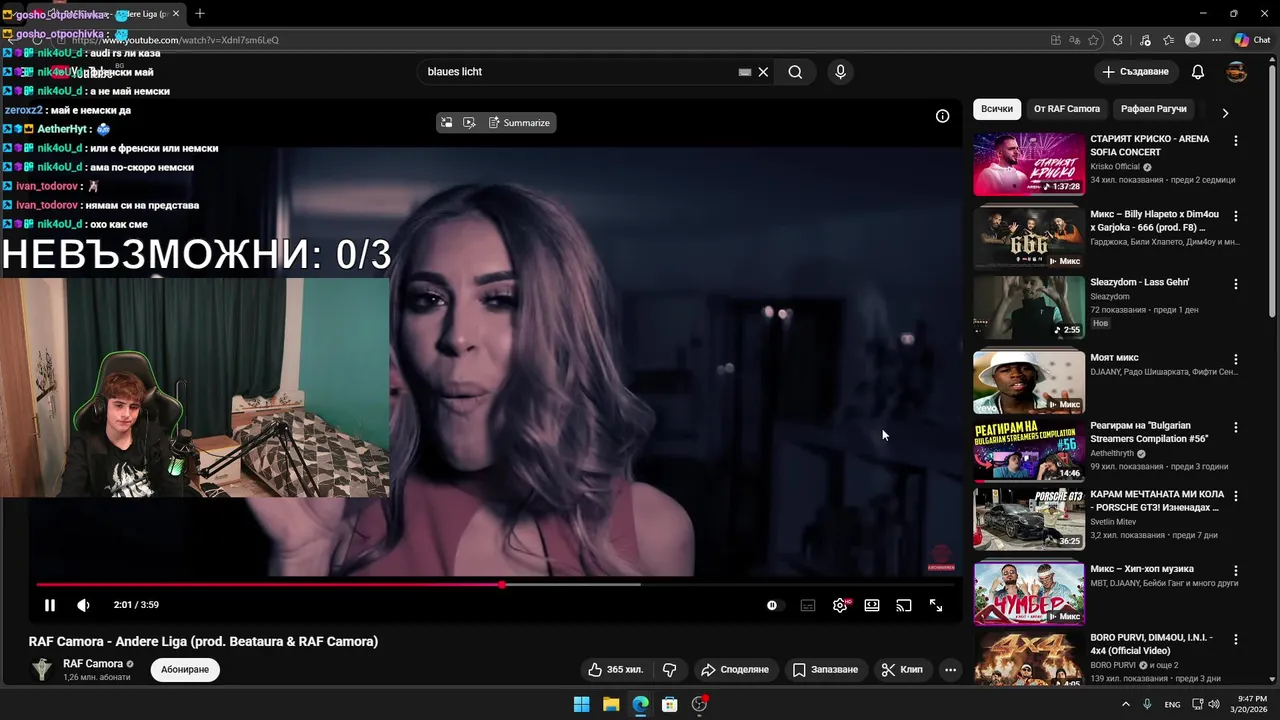The width and height of the screenshot is (1280, 720).
Task: Select the От RAF Camora filter chip
Action: point(1067,109)
